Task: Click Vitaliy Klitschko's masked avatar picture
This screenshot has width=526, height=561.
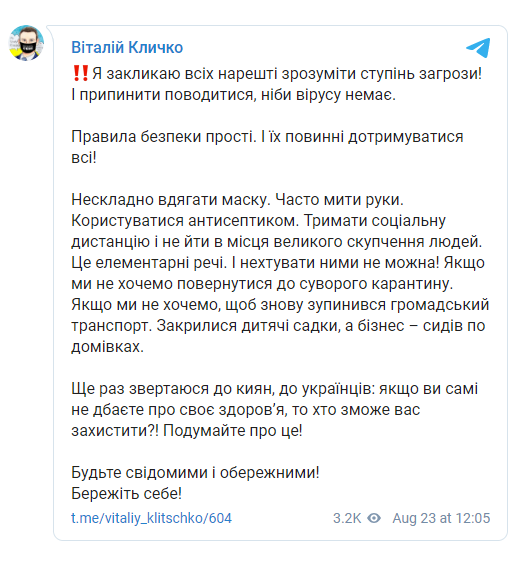Action: (26, 43)
